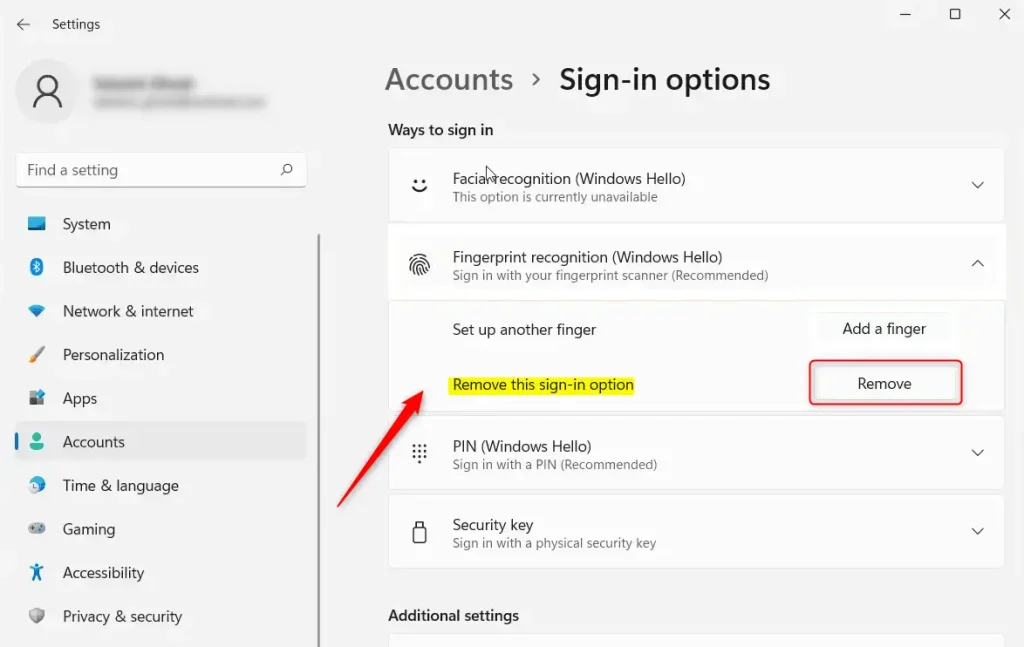Click the PIN keypad icon

point(419,454)
